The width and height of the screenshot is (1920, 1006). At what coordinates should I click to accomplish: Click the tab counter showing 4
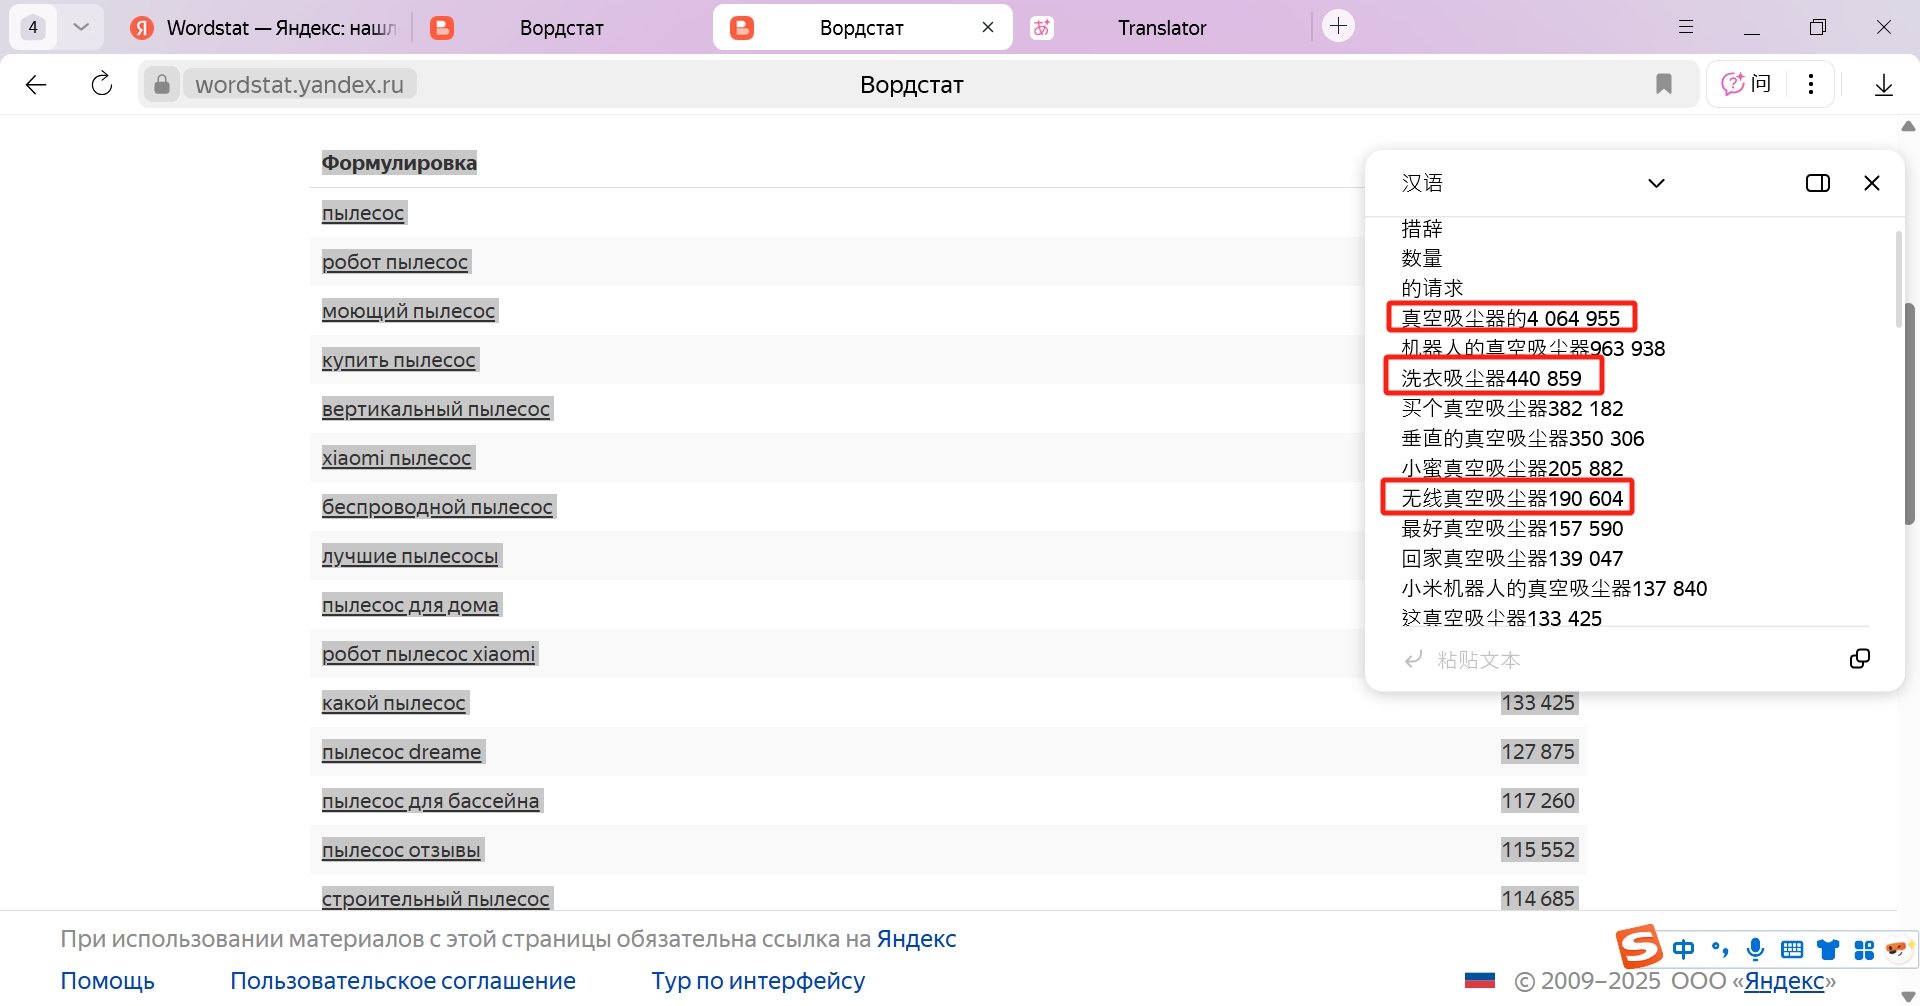pos(33,27)
